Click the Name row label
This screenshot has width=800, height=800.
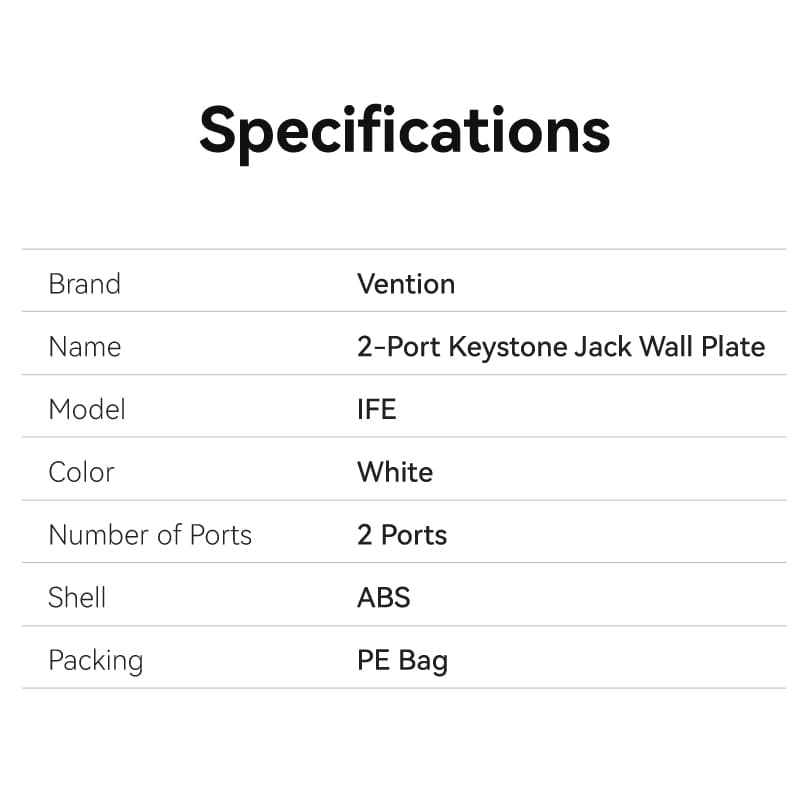click(84, 347)
